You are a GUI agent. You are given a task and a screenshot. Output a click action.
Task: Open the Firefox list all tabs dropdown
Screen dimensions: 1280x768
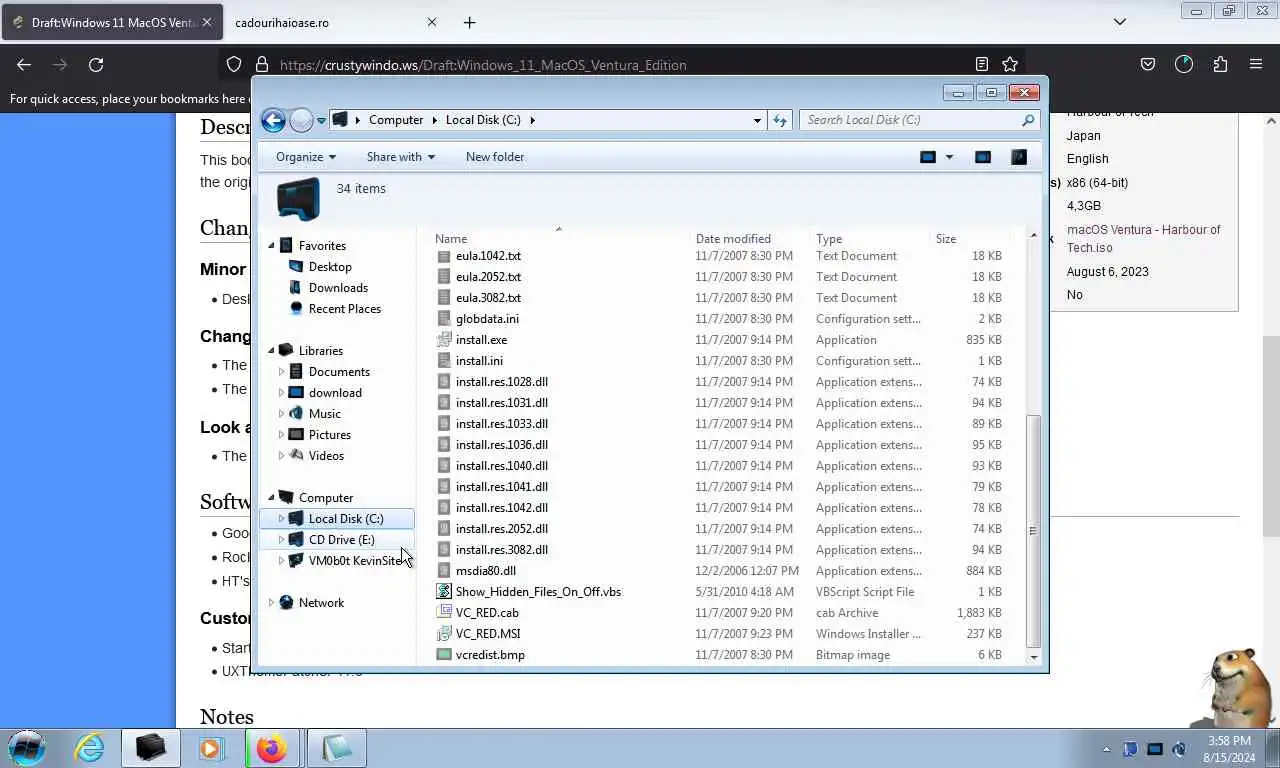(1120, 22)
